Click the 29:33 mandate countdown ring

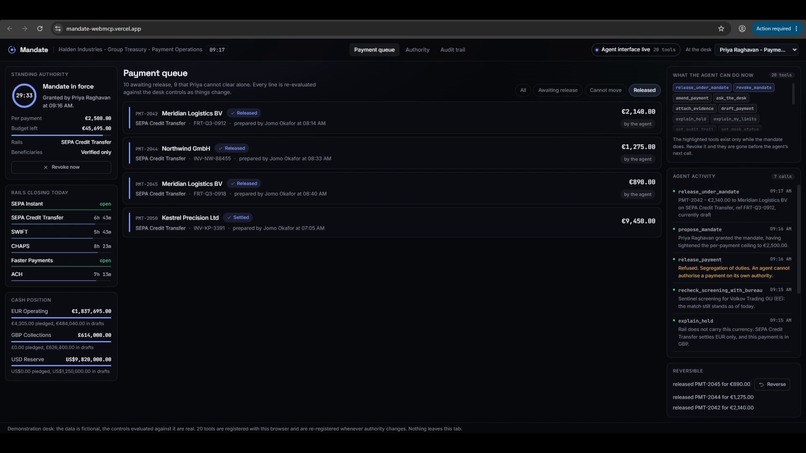pos(24,96)
